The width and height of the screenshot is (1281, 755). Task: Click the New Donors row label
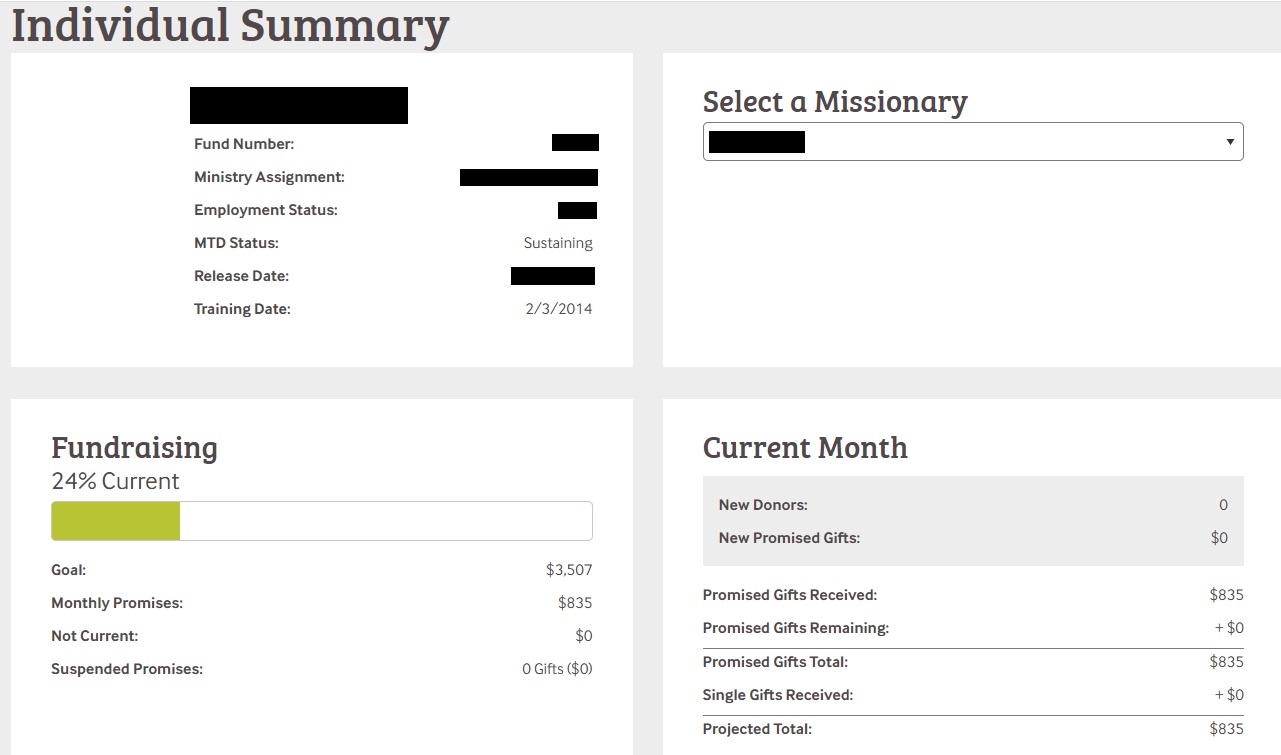(763, 505)
